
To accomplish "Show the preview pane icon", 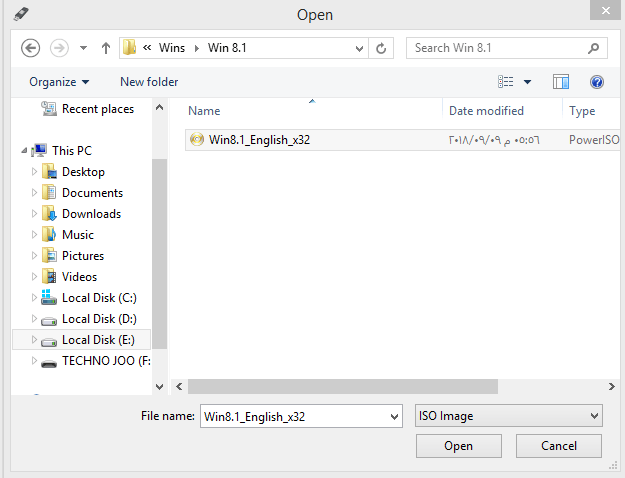I will [561, 82].
